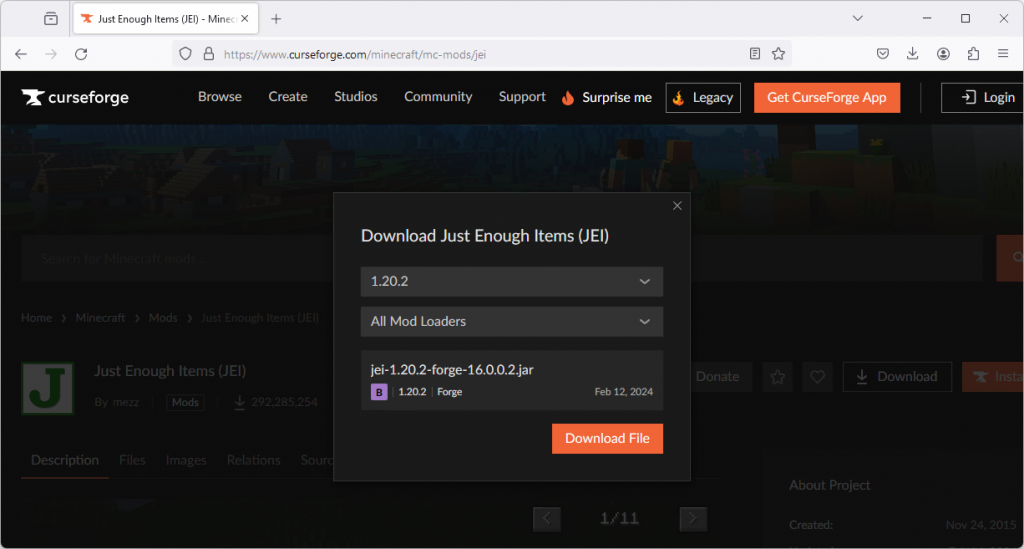The width and height of the screenshot is (1024, 549).
Task: Open the Community menu item
Action: click(x=438, y=97)
